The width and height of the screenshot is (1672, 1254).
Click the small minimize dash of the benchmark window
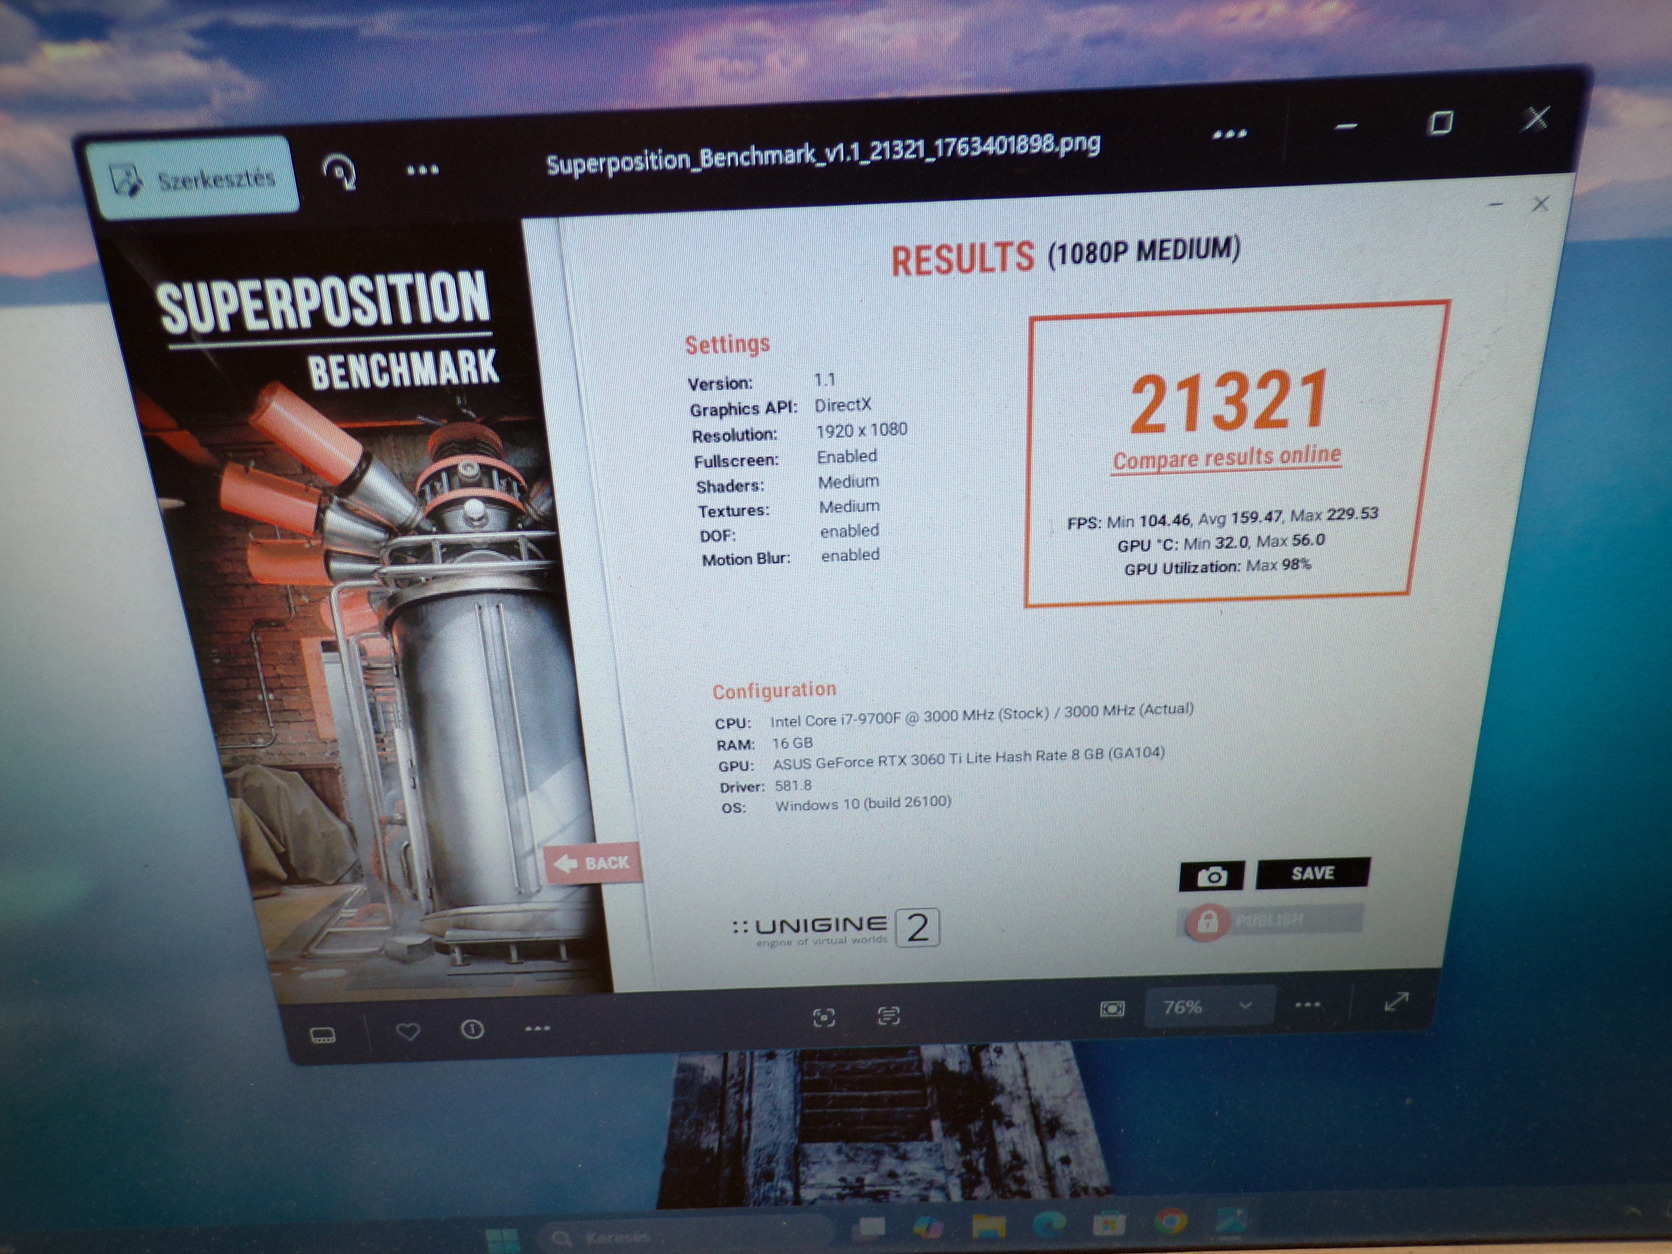[x=1496, y=206]
